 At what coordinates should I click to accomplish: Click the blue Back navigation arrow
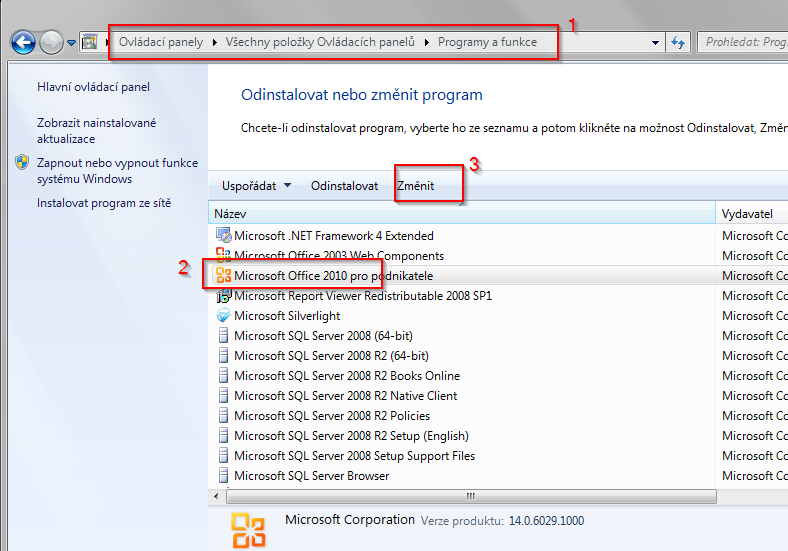point(23,43)
